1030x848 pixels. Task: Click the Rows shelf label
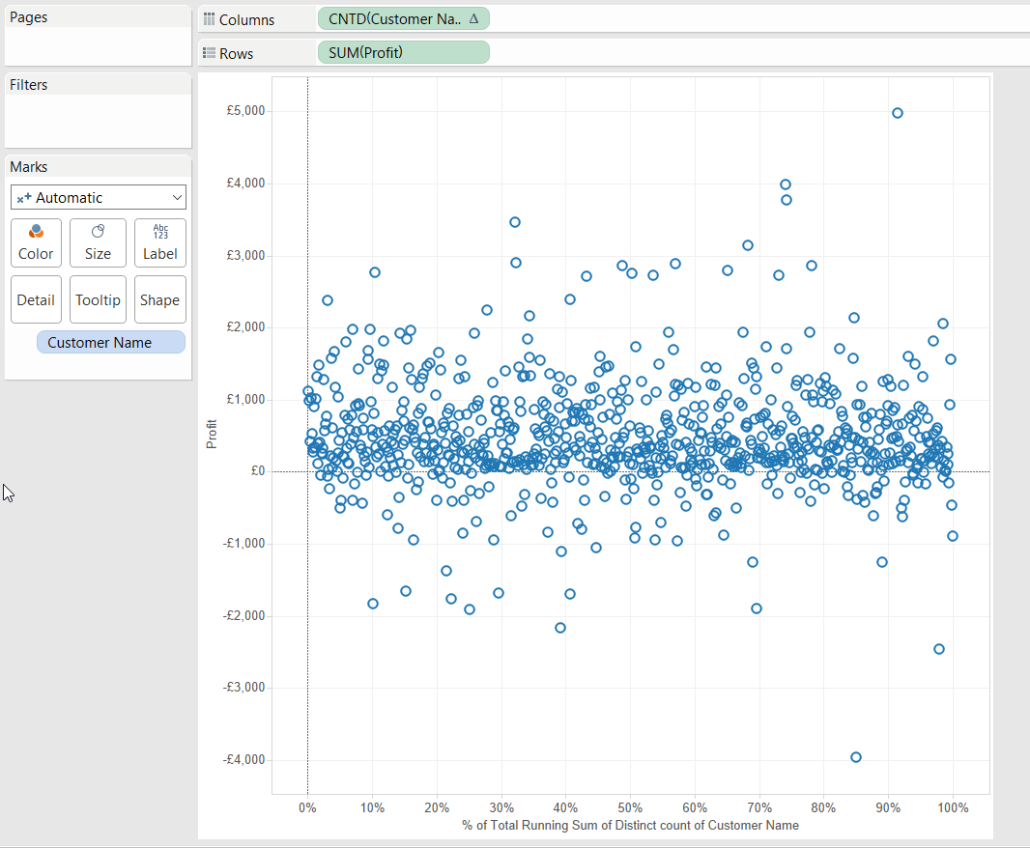coord(236,54)
